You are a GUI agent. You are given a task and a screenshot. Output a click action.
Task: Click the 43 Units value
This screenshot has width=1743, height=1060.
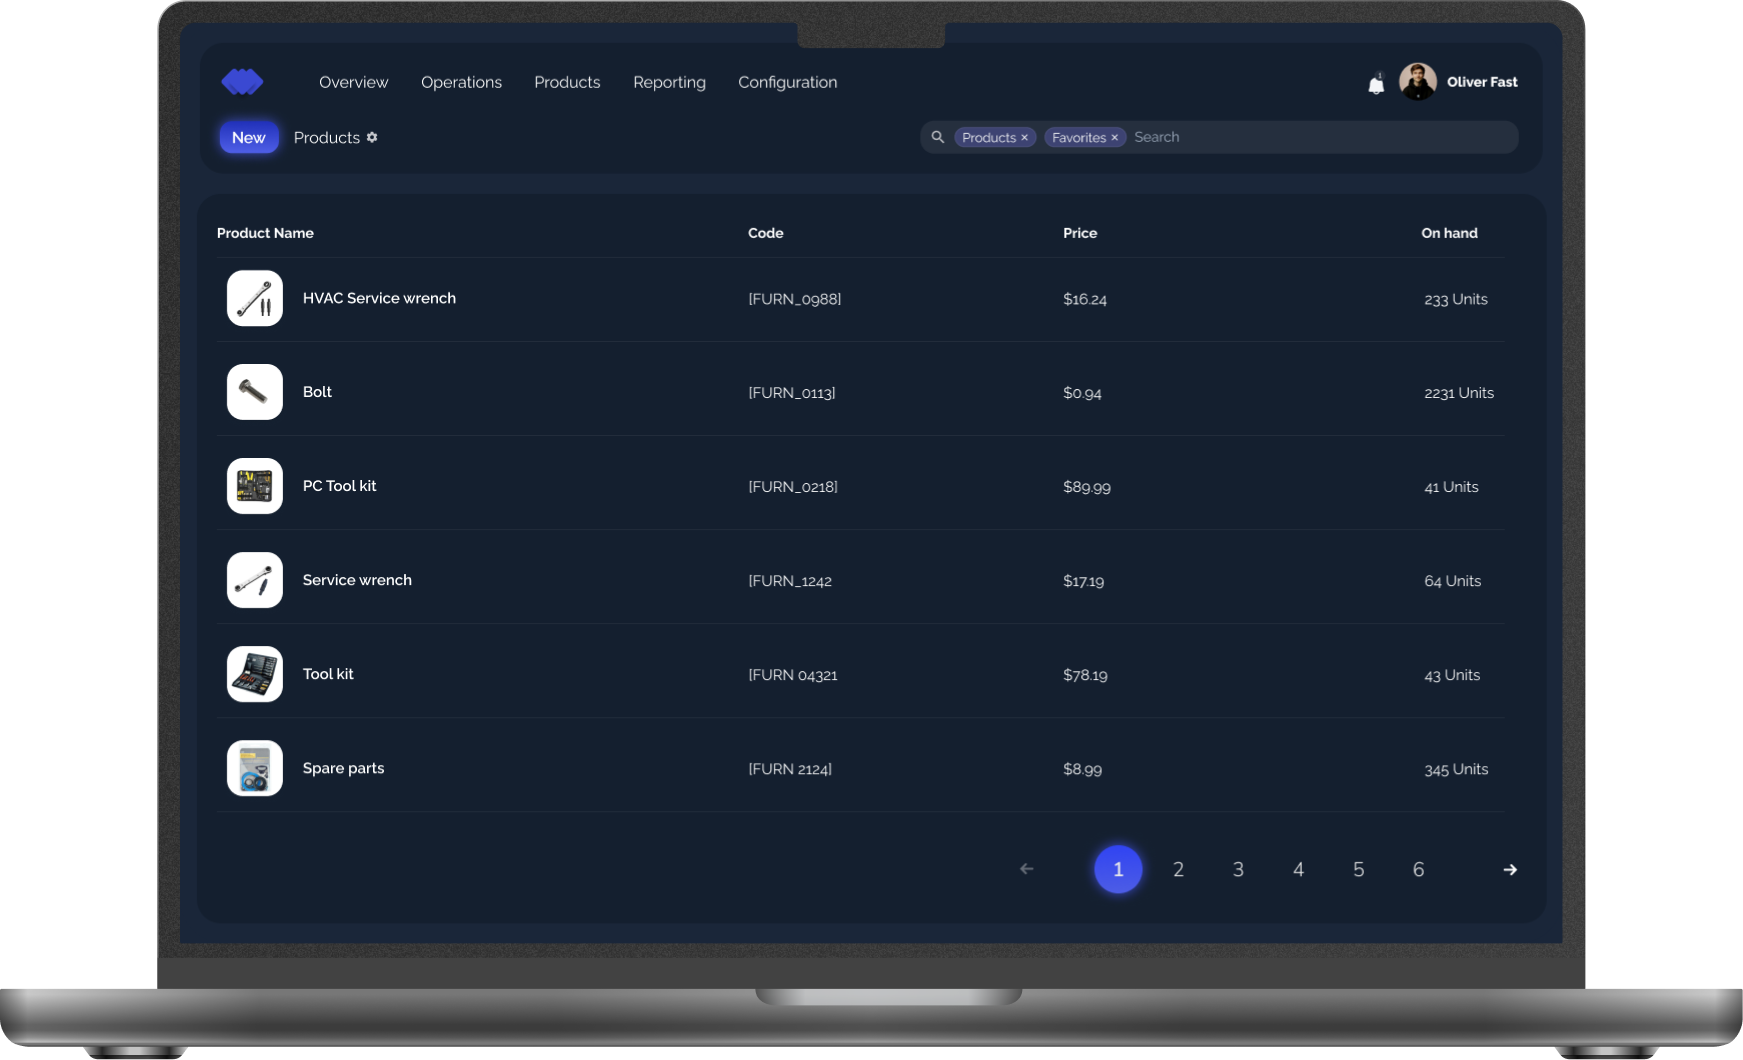coord(1452,675)
